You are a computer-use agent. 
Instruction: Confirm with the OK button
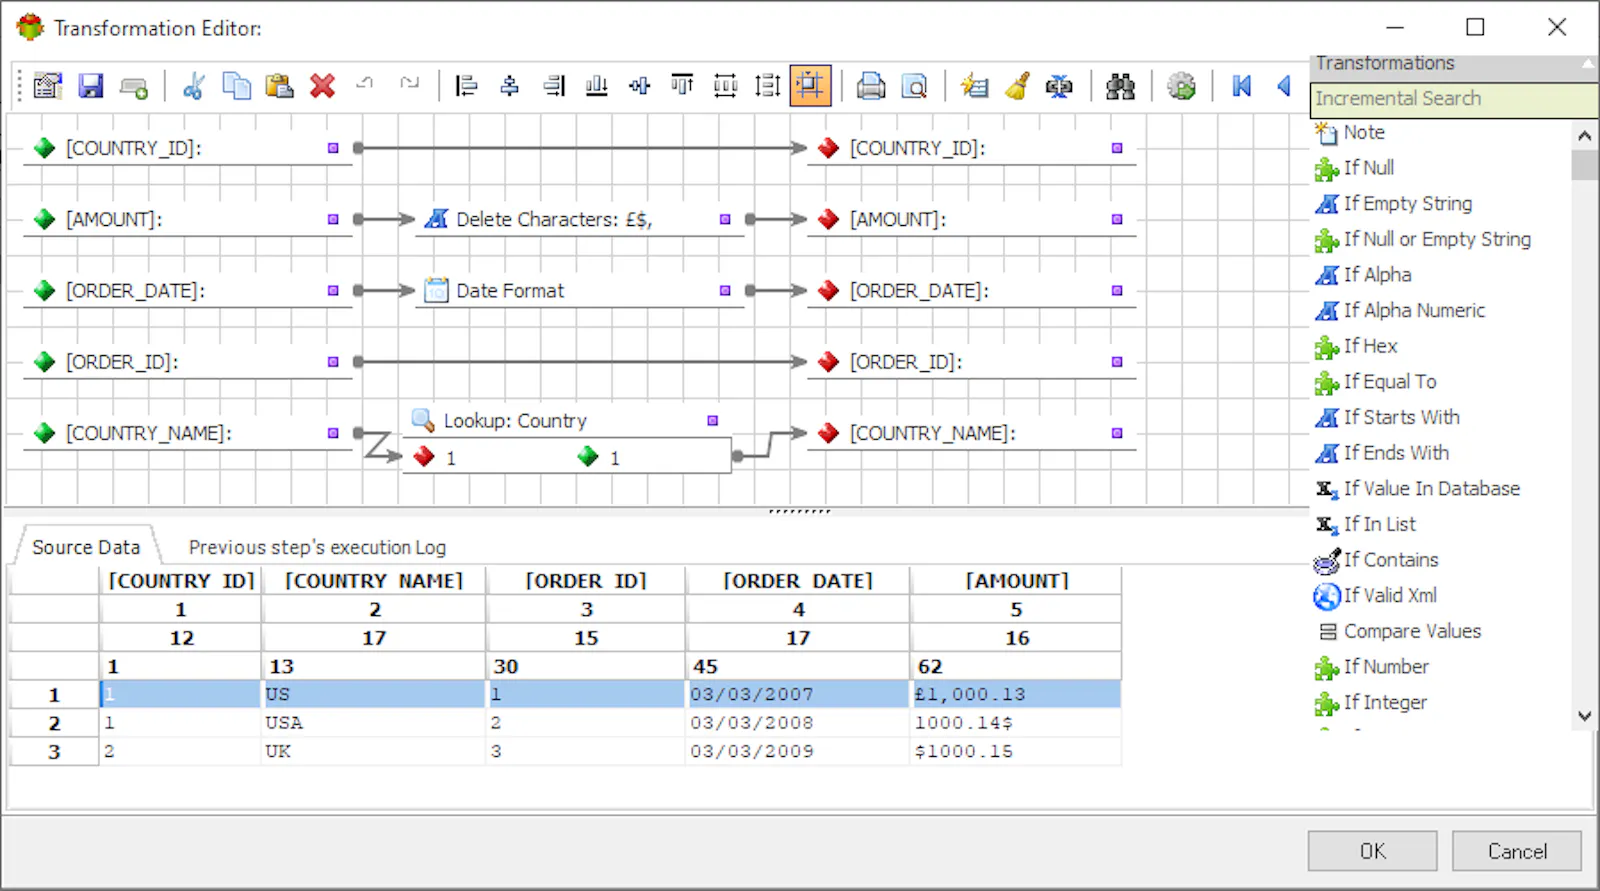1372,851
